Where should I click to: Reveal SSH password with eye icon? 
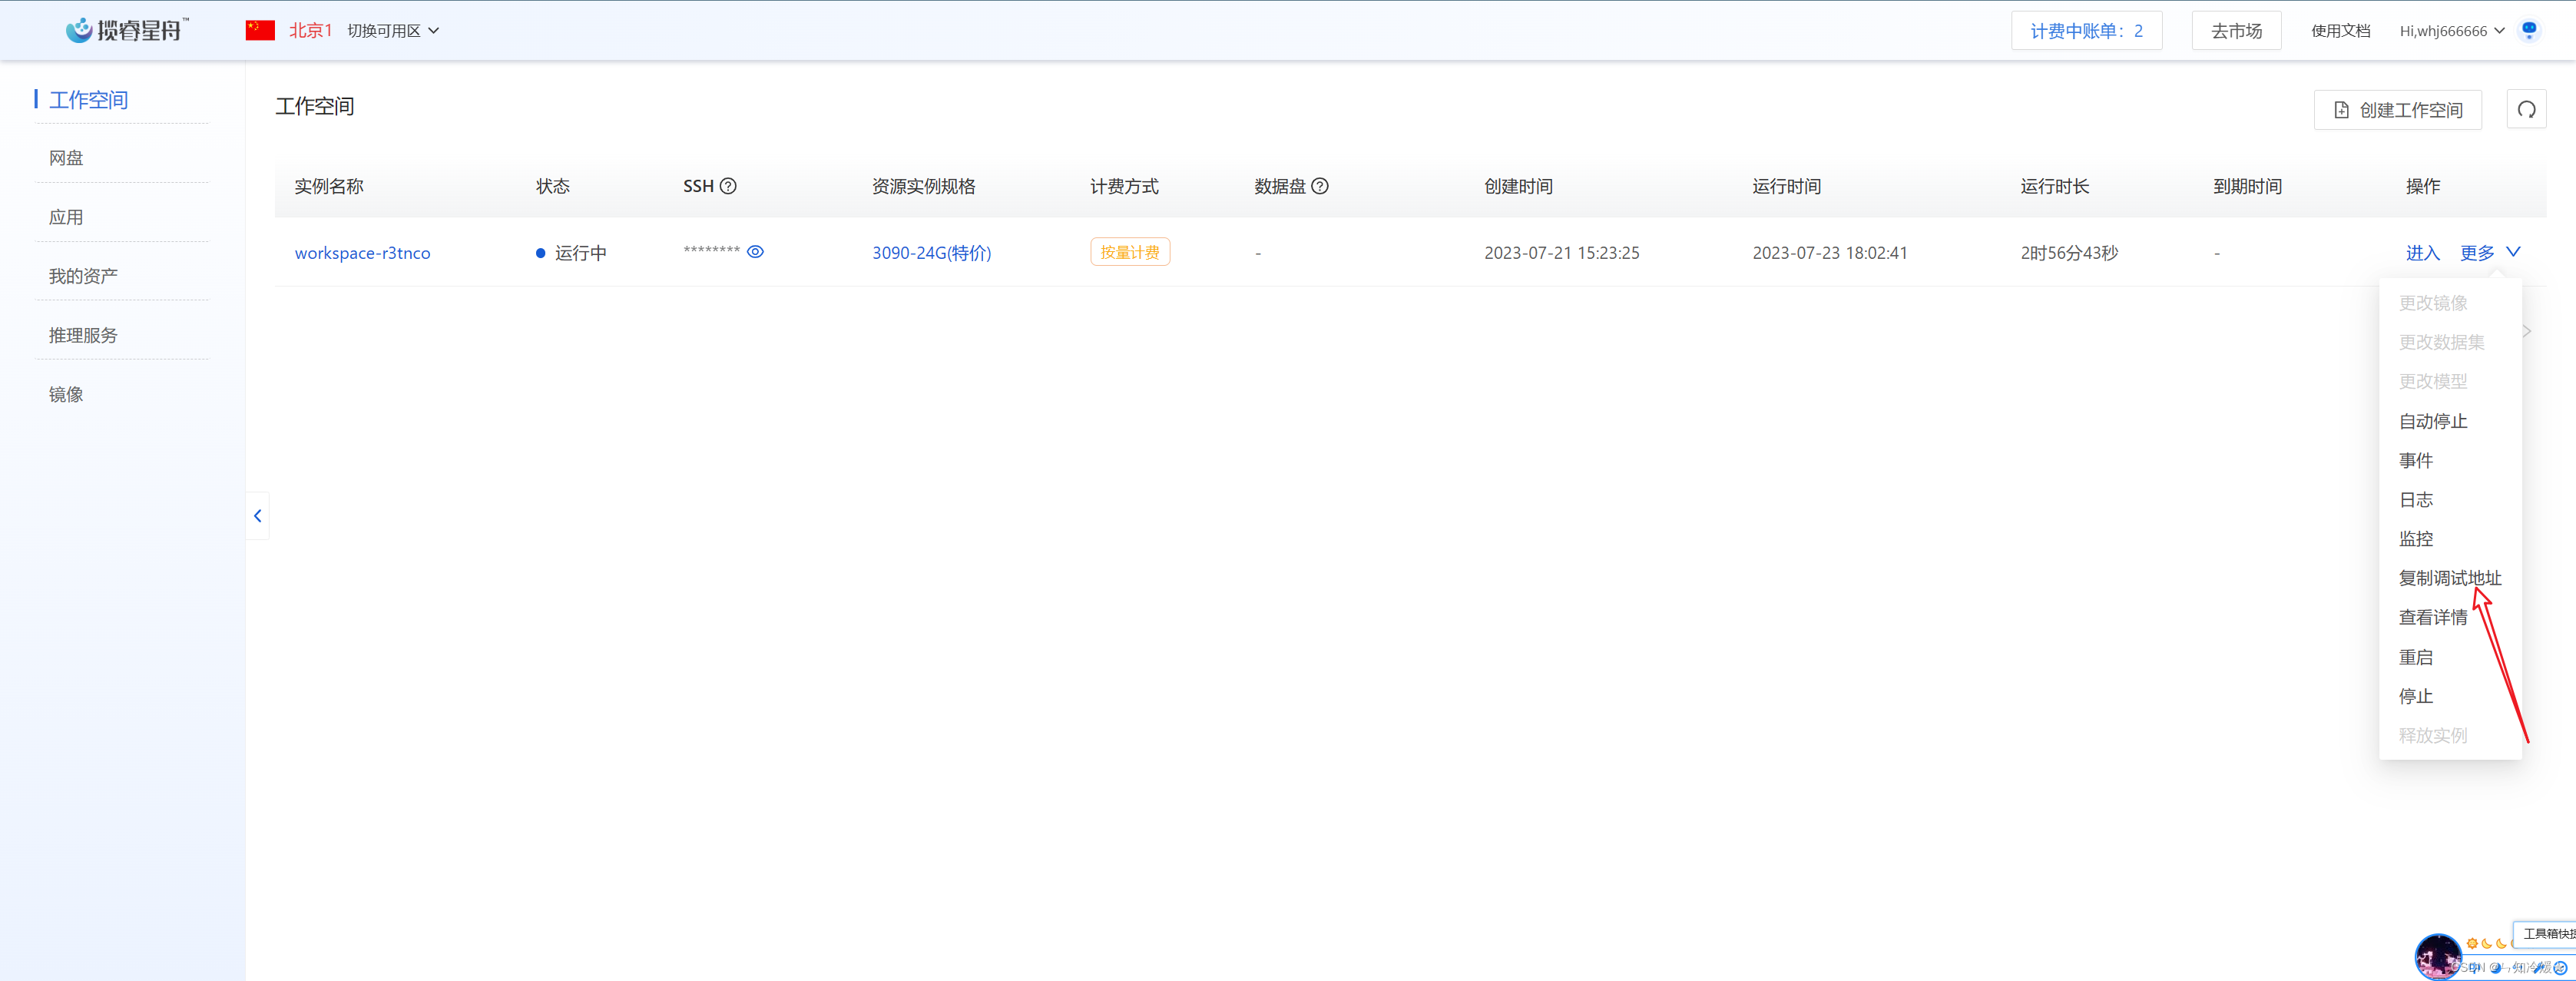pos(755,252)
